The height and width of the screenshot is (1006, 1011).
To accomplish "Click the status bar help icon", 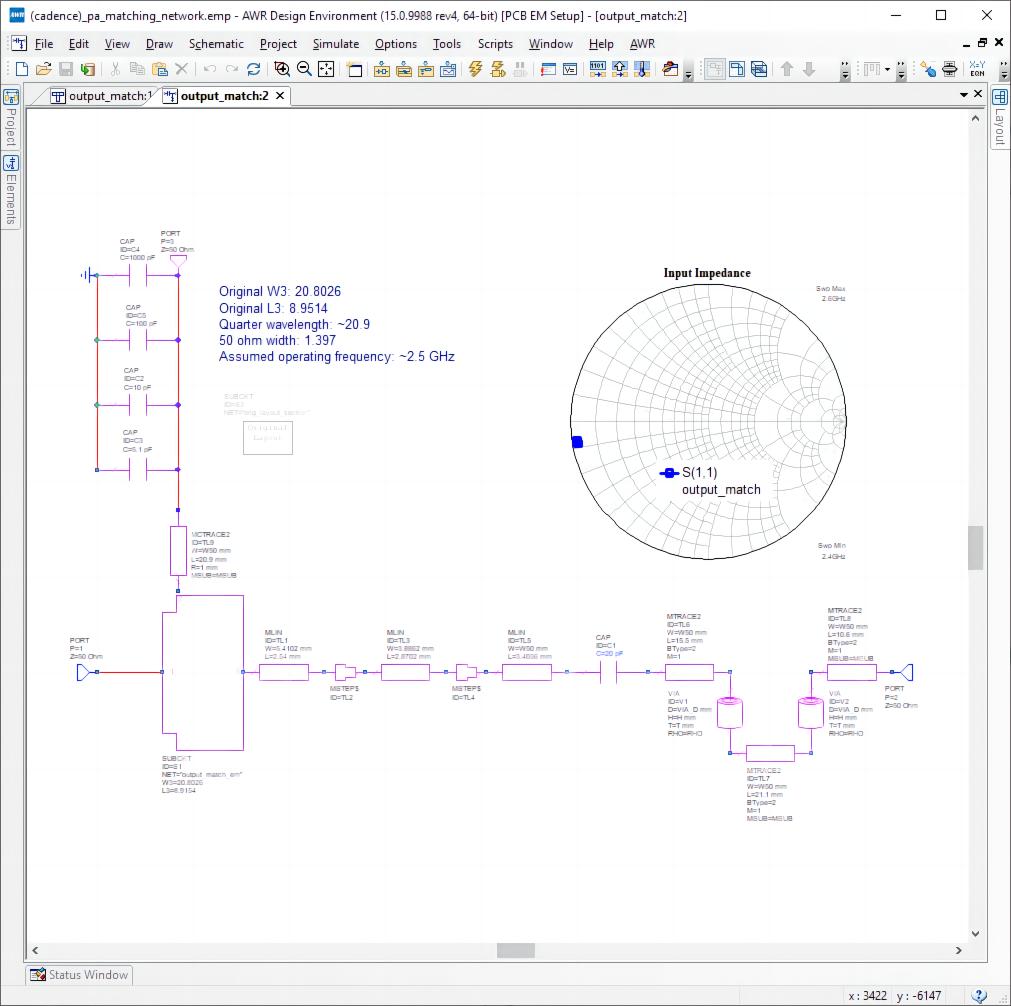I will (978, 996).
